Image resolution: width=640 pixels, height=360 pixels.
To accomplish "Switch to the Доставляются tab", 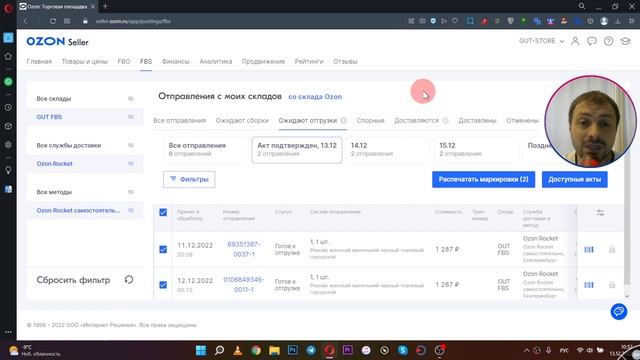I will 416,120.
